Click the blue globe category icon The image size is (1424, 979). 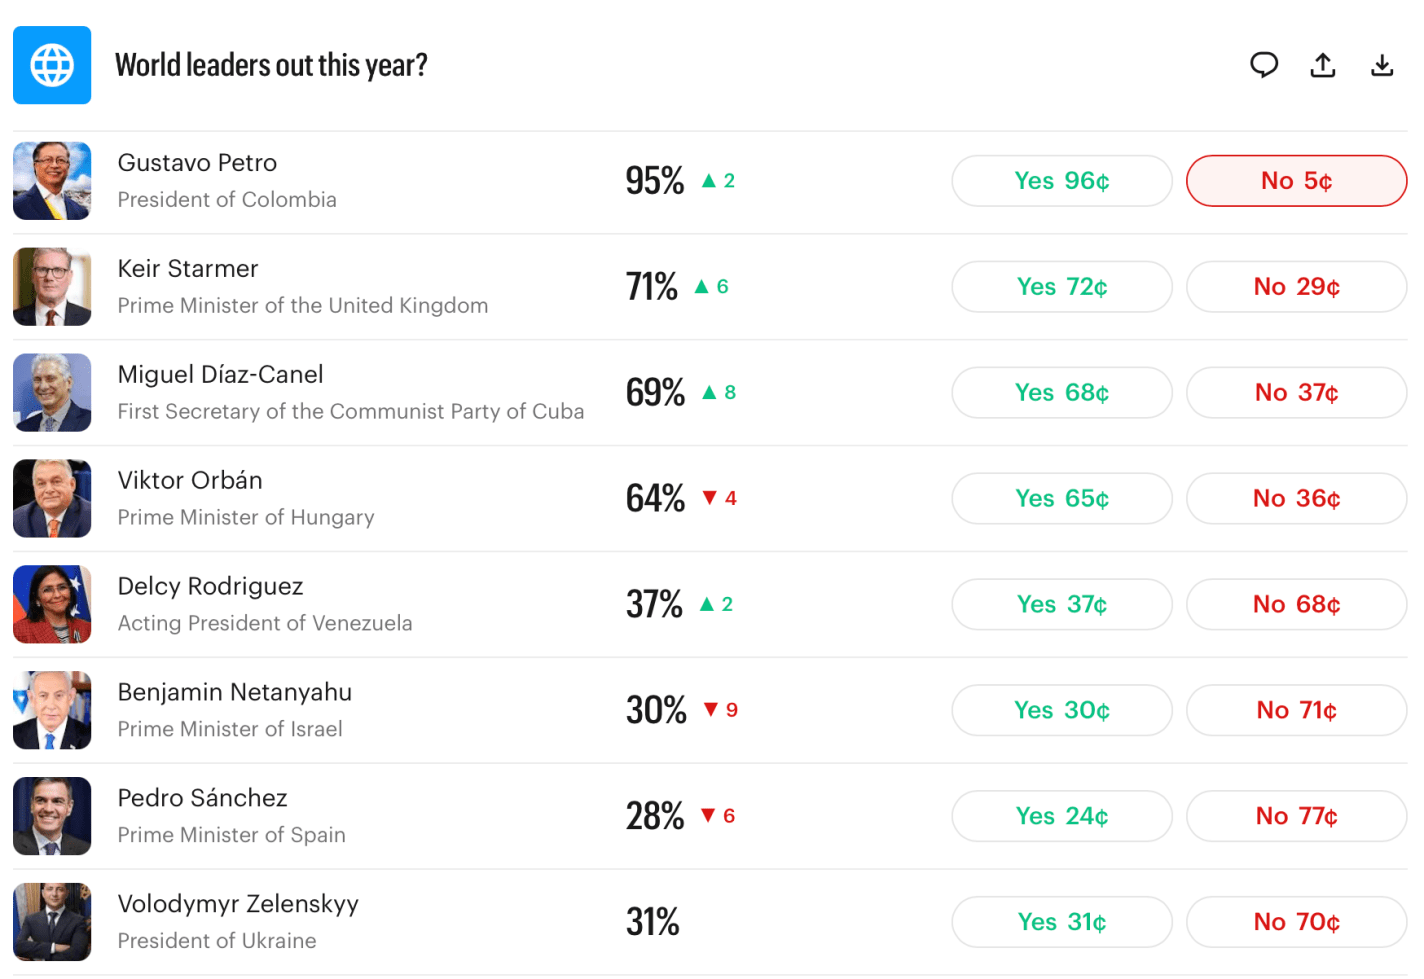coord(52,65)
